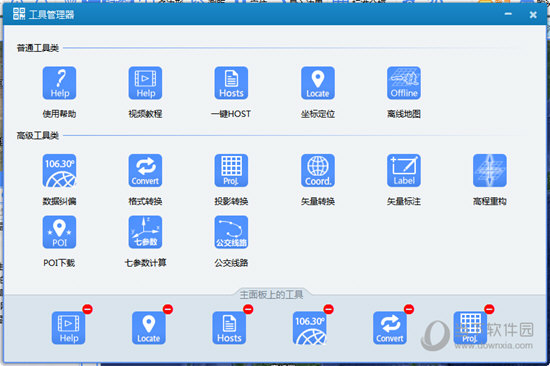This screenshot has width=550, height=366.
Task: Remove Hosts from main panel with red minus
Action: point(248,309)
